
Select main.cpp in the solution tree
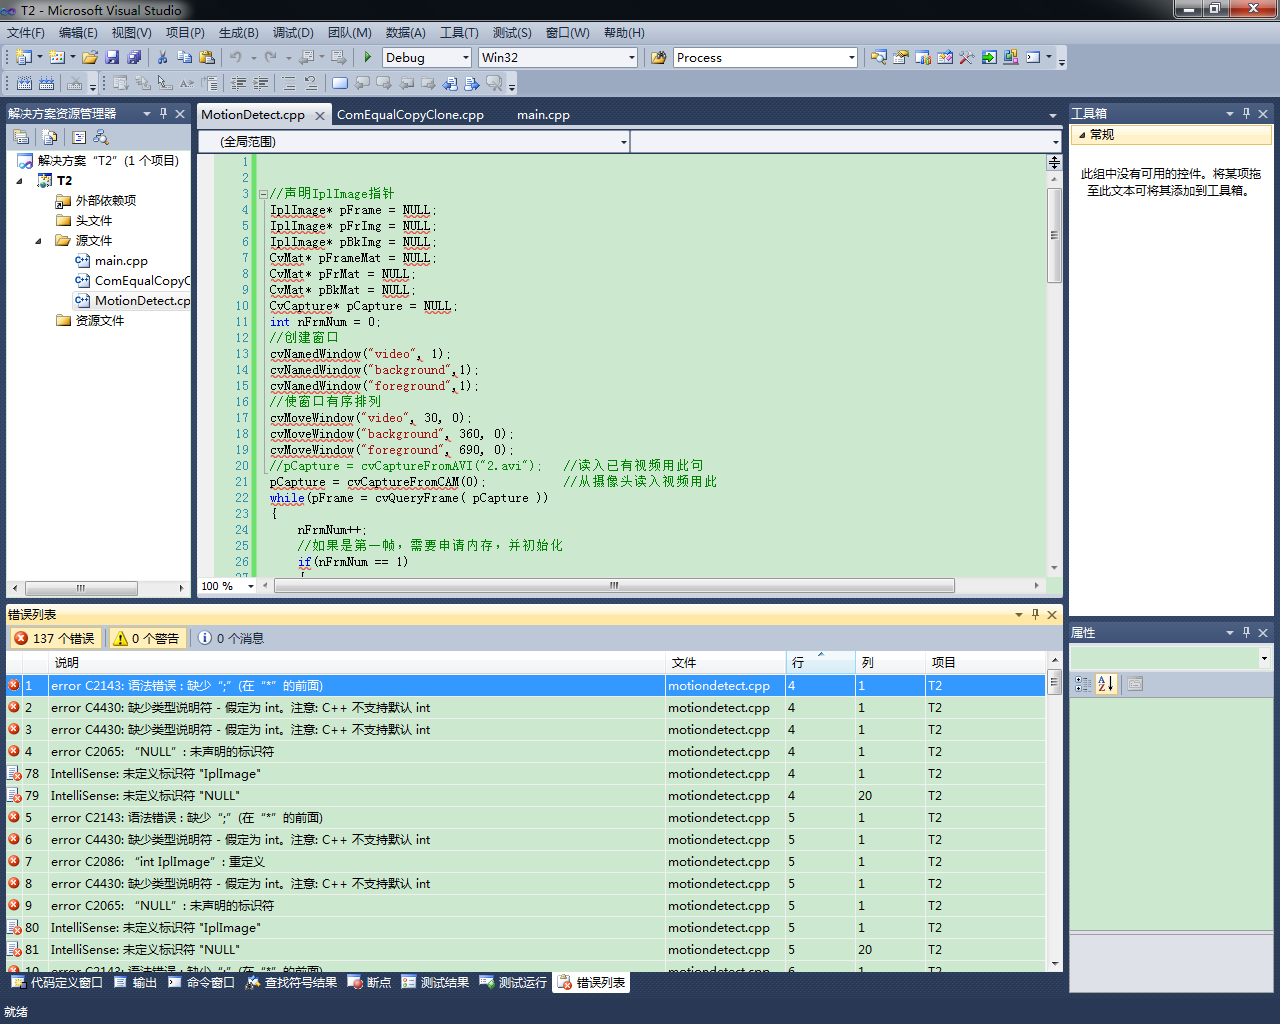click(121, 261)
